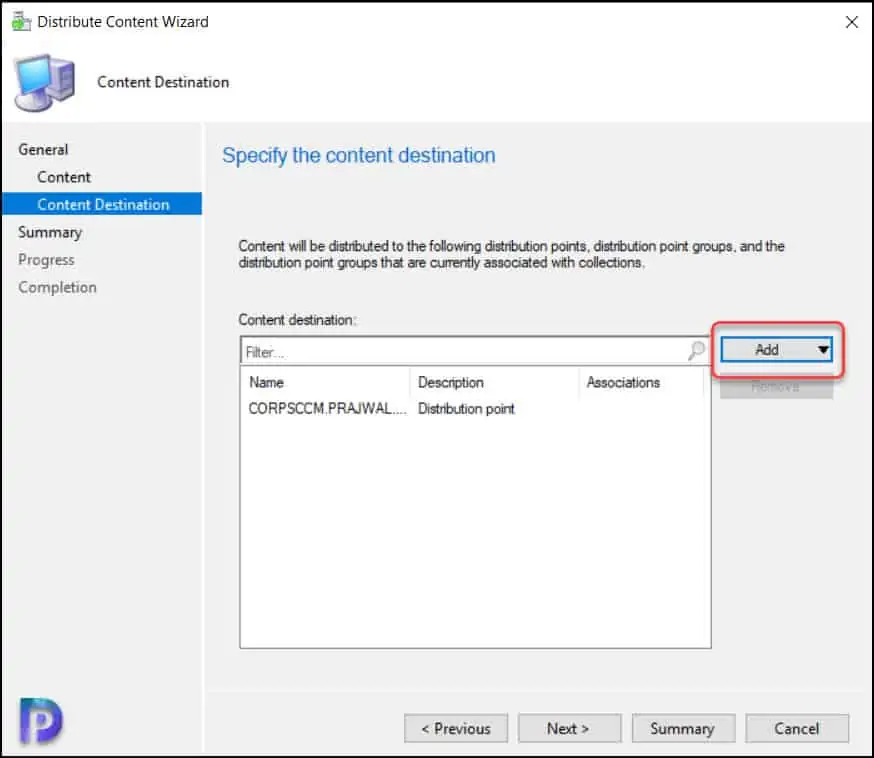The image size is (874, 758).
Task: Sort by the Description column header
Action: click(494, 382)
